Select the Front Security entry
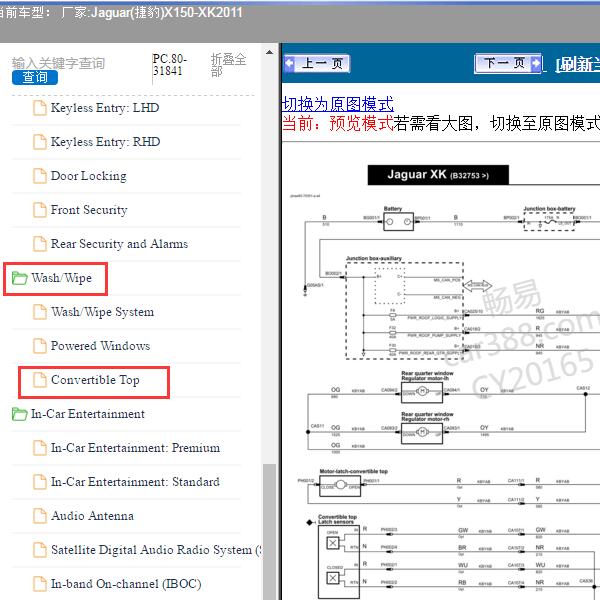This screenshot has height=600, width=600. coord(89,210)
